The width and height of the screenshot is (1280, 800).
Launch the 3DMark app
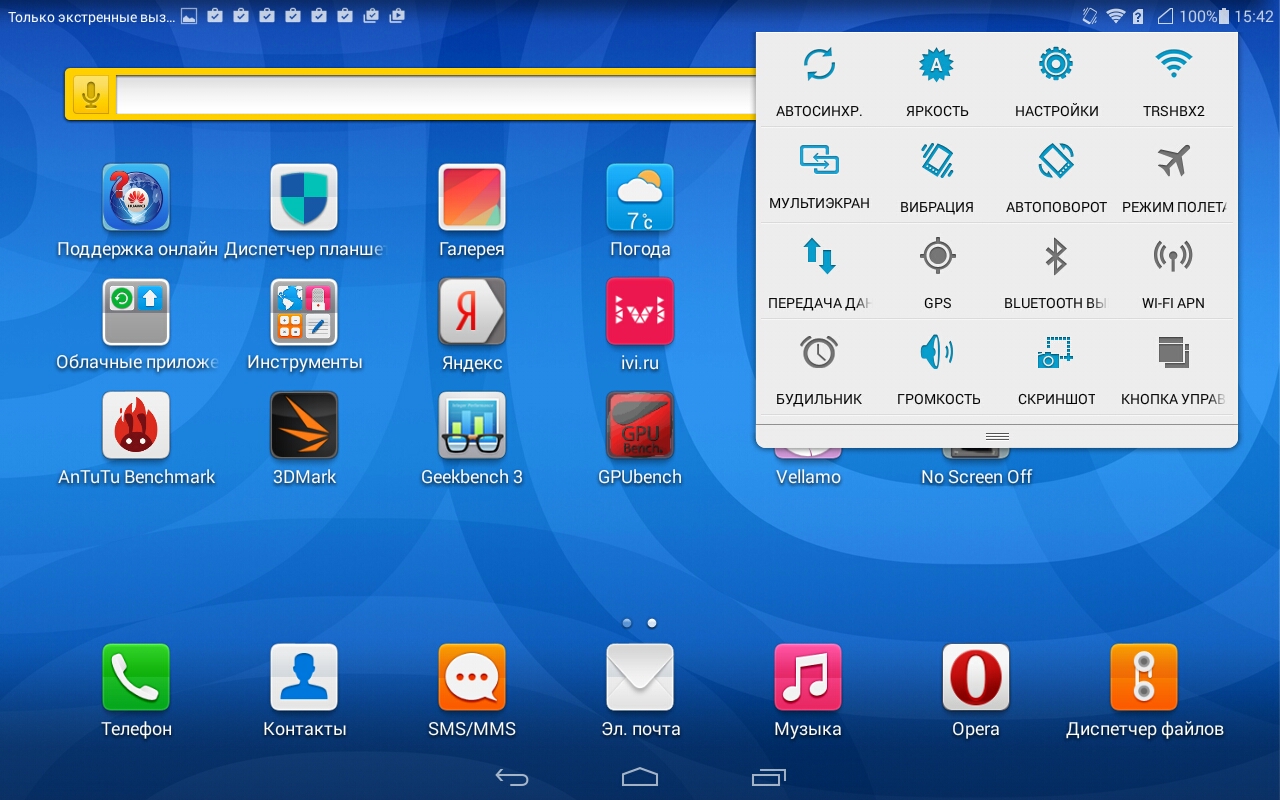(304, 425)
